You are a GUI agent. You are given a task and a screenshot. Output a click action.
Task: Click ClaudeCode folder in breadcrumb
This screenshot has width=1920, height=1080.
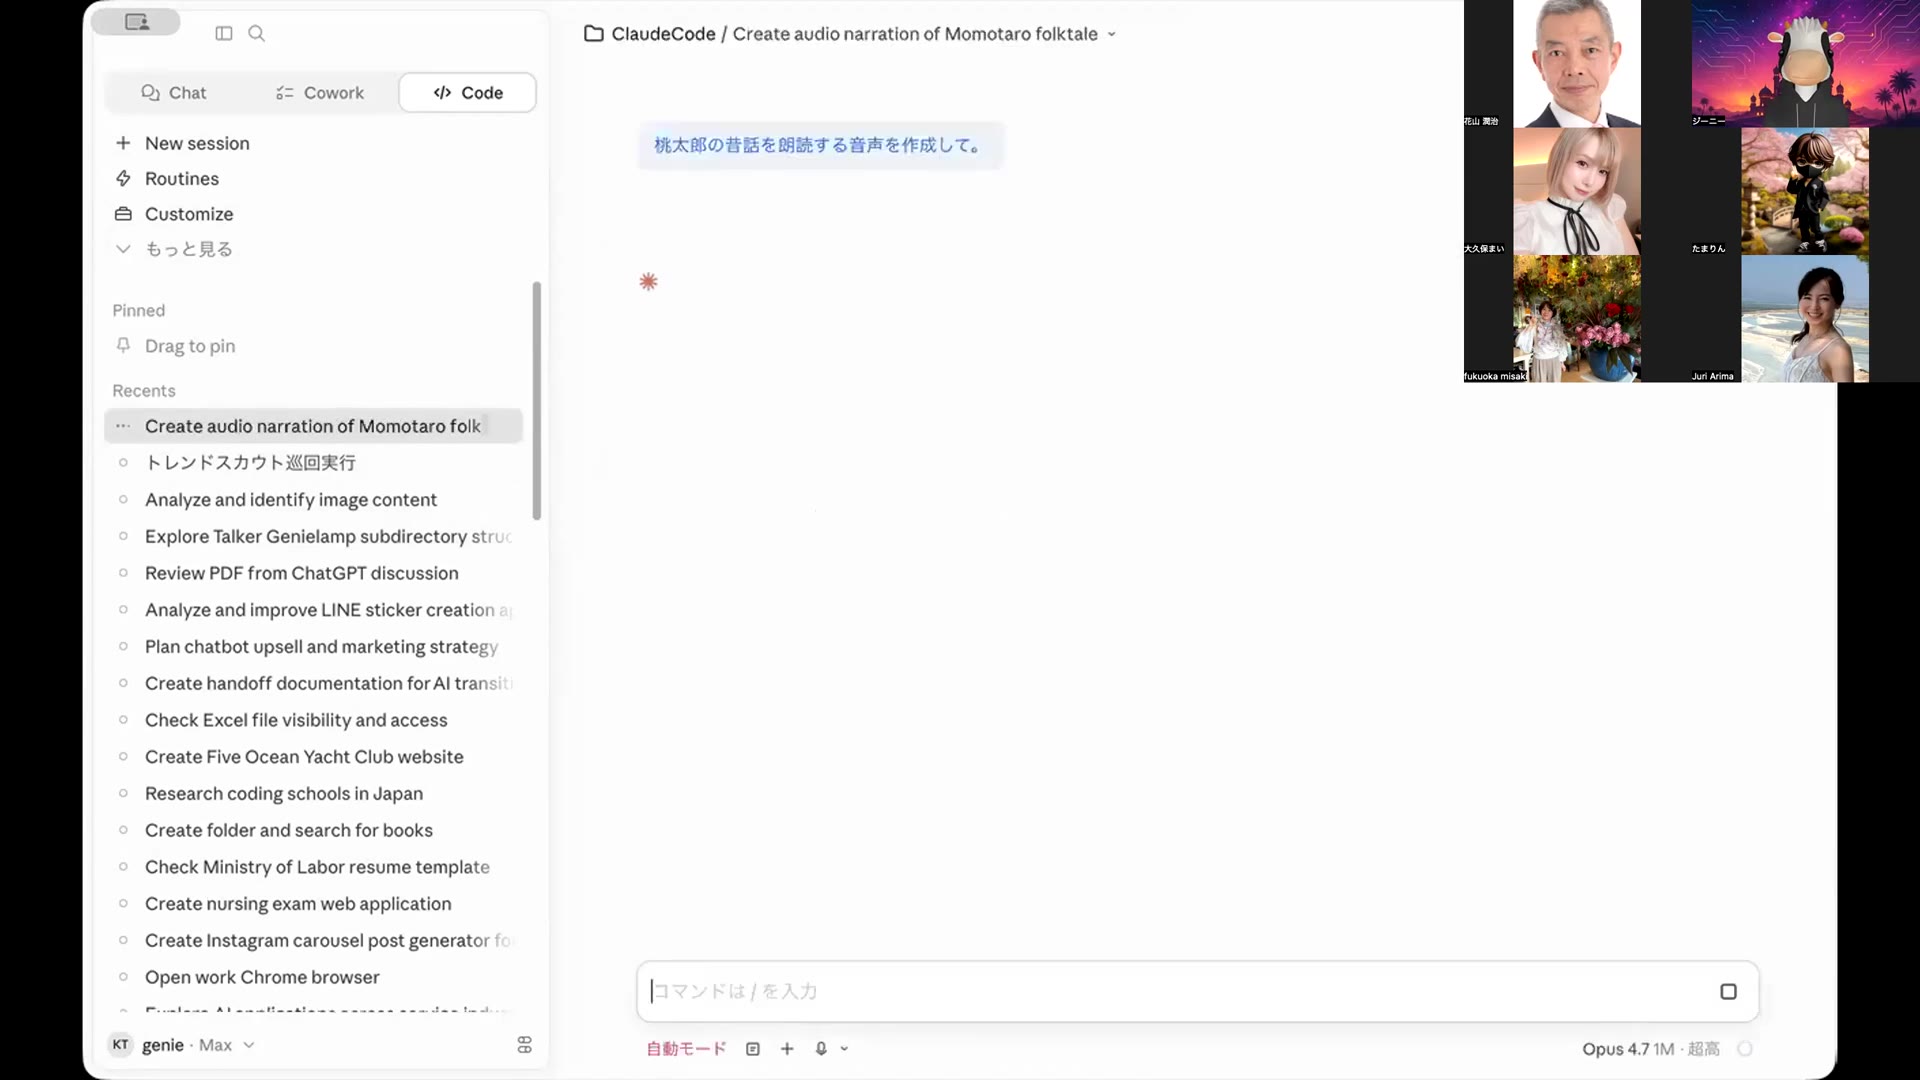click(650, 34)
